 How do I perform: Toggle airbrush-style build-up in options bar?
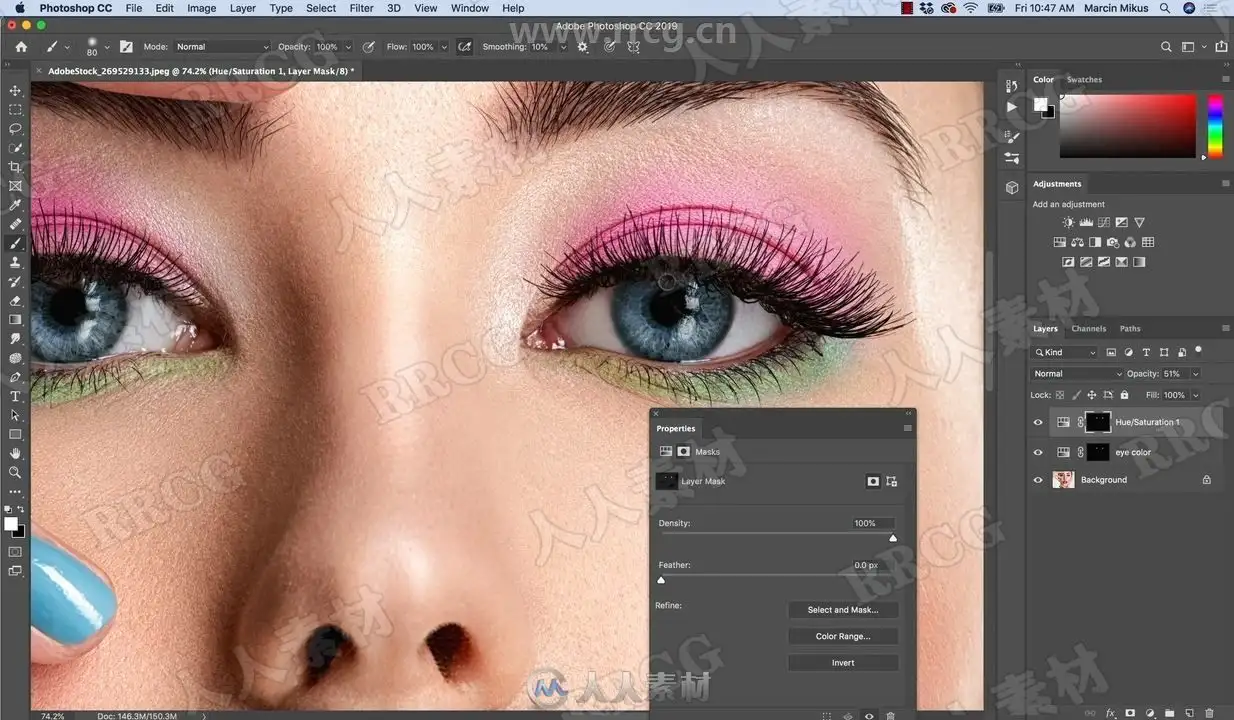pyautogui.click(x=465, y=47)
